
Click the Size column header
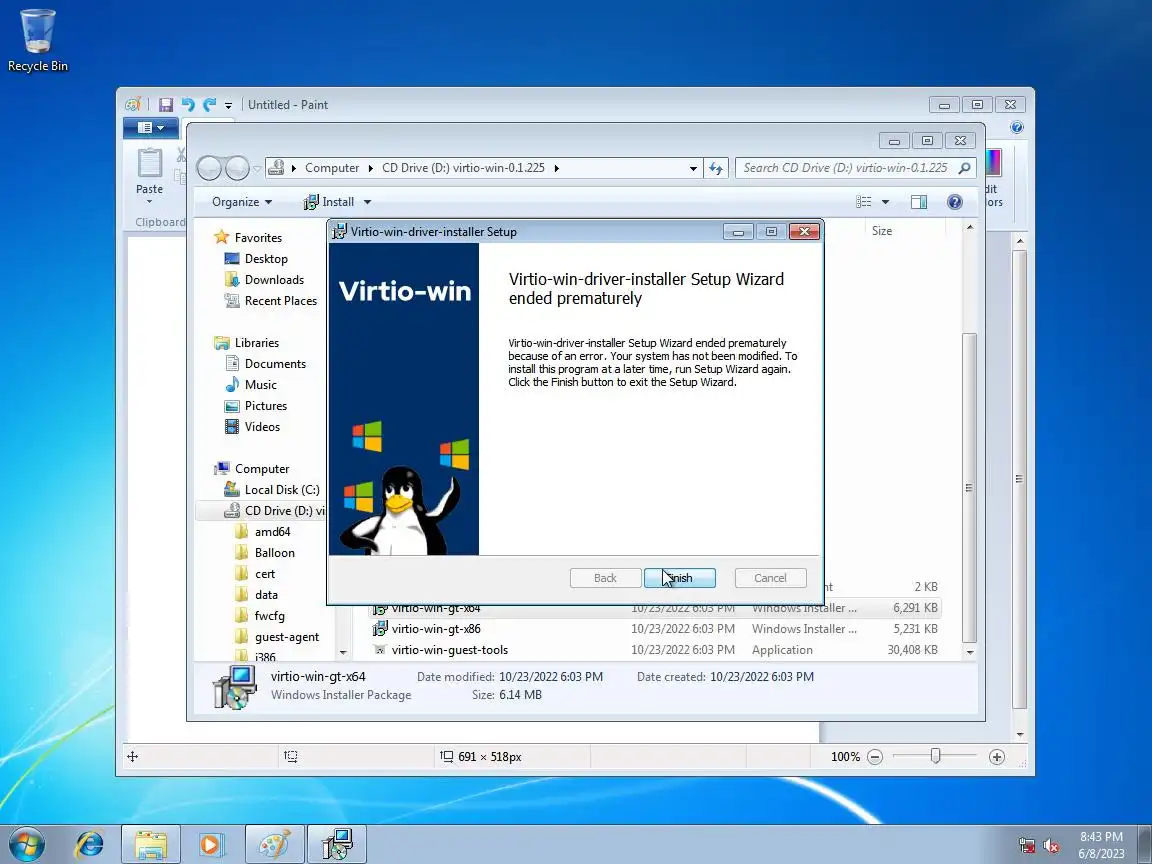coord(882,231)
